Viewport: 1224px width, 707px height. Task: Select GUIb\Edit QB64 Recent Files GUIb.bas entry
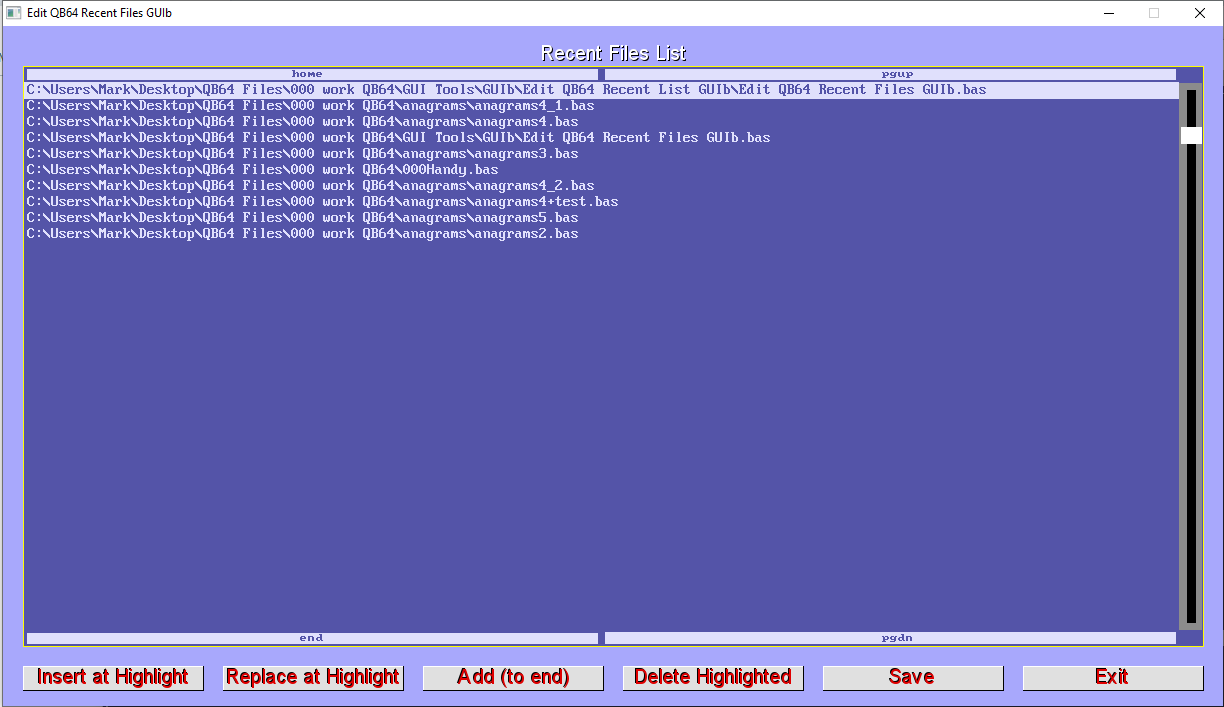click(601, 138)
